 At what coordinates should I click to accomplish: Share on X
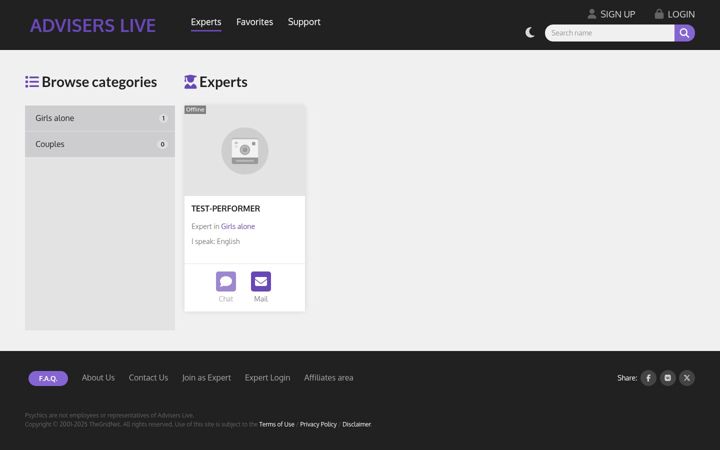pyautogui.click(x=687, y=378)
